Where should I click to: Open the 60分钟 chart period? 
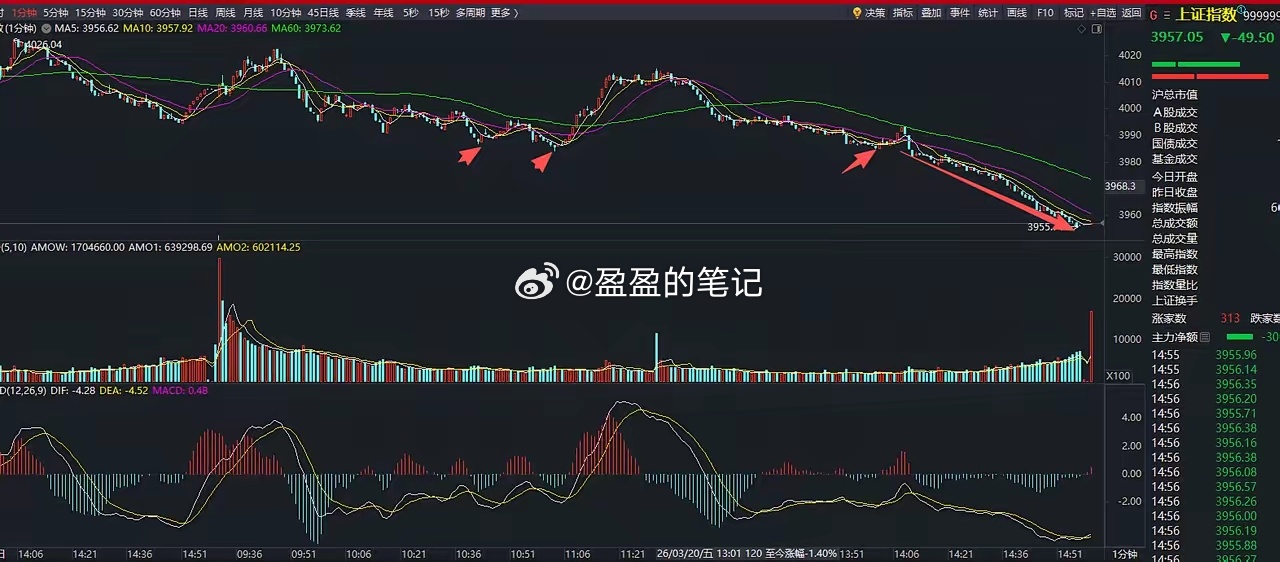click(164, 13)
